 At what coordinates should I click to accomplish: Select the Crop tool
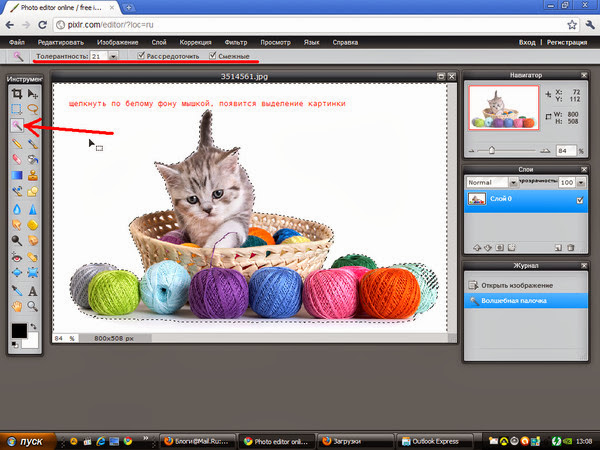pos(16,94)
